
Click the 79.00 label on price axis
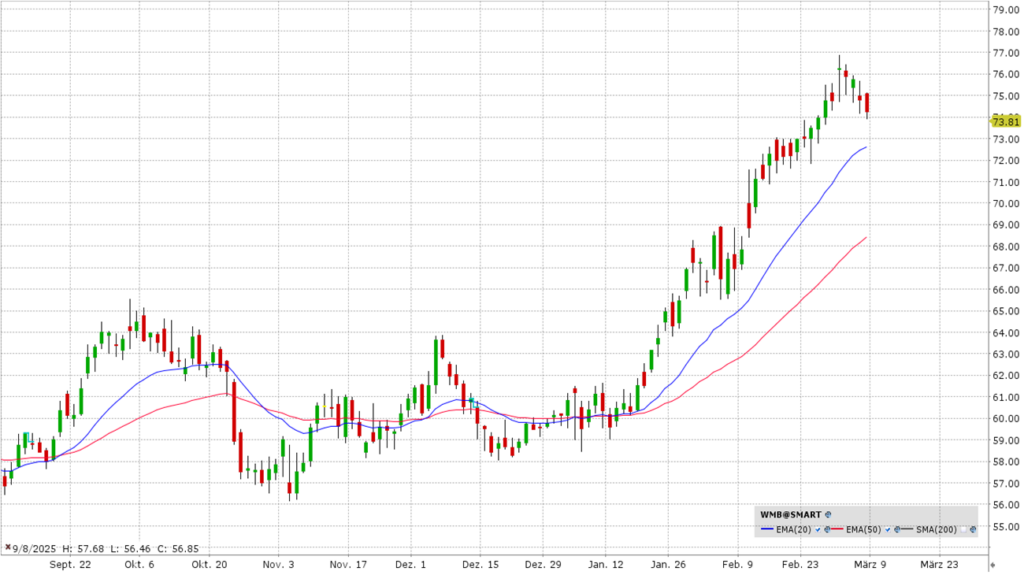tap(1005, 10)
